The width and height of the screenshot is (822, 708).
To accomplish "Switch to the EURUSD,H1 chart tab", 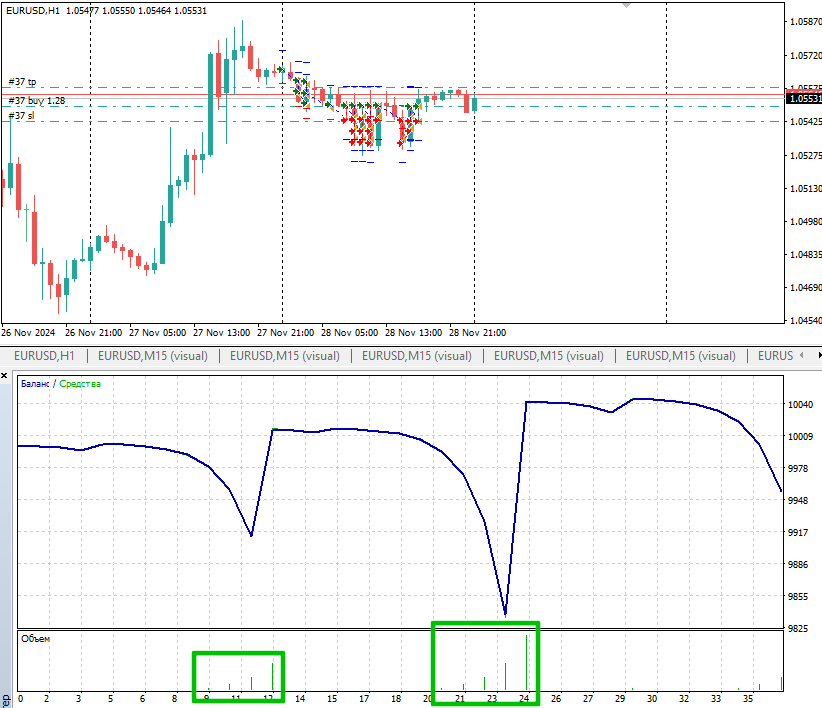I will pos(44,356).
